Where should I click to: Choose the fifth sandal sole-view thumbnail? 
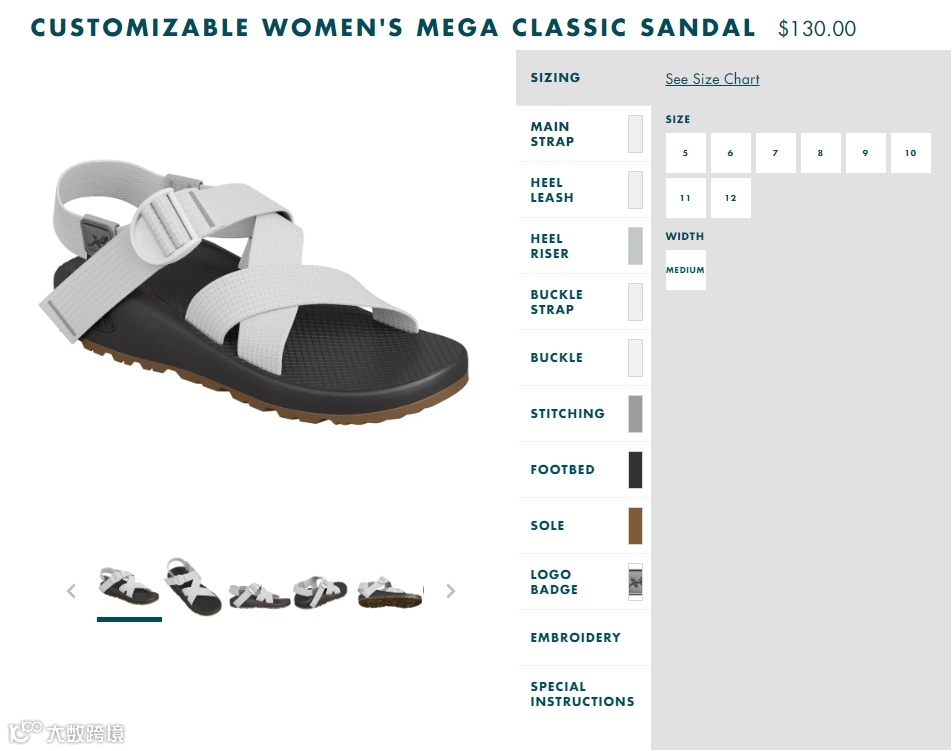click(x=389, y=592)
